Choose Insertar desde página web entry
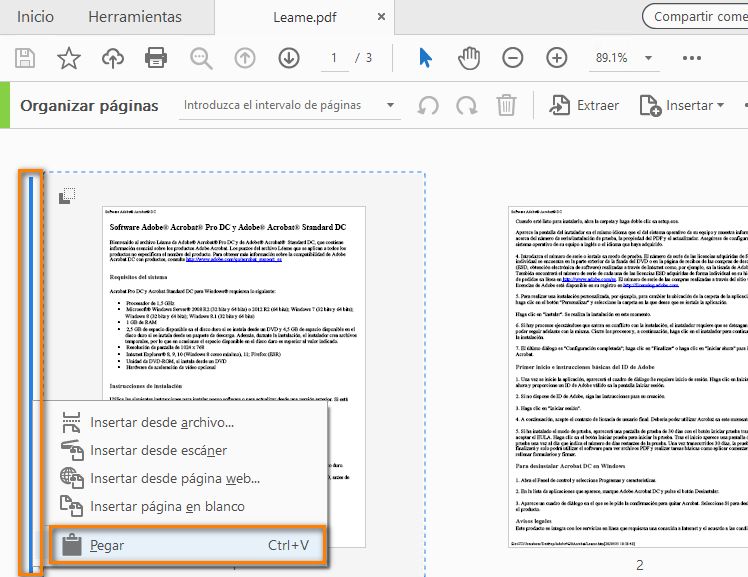The image size is (748, 577). pyautogui.click(x=187, y=478)
